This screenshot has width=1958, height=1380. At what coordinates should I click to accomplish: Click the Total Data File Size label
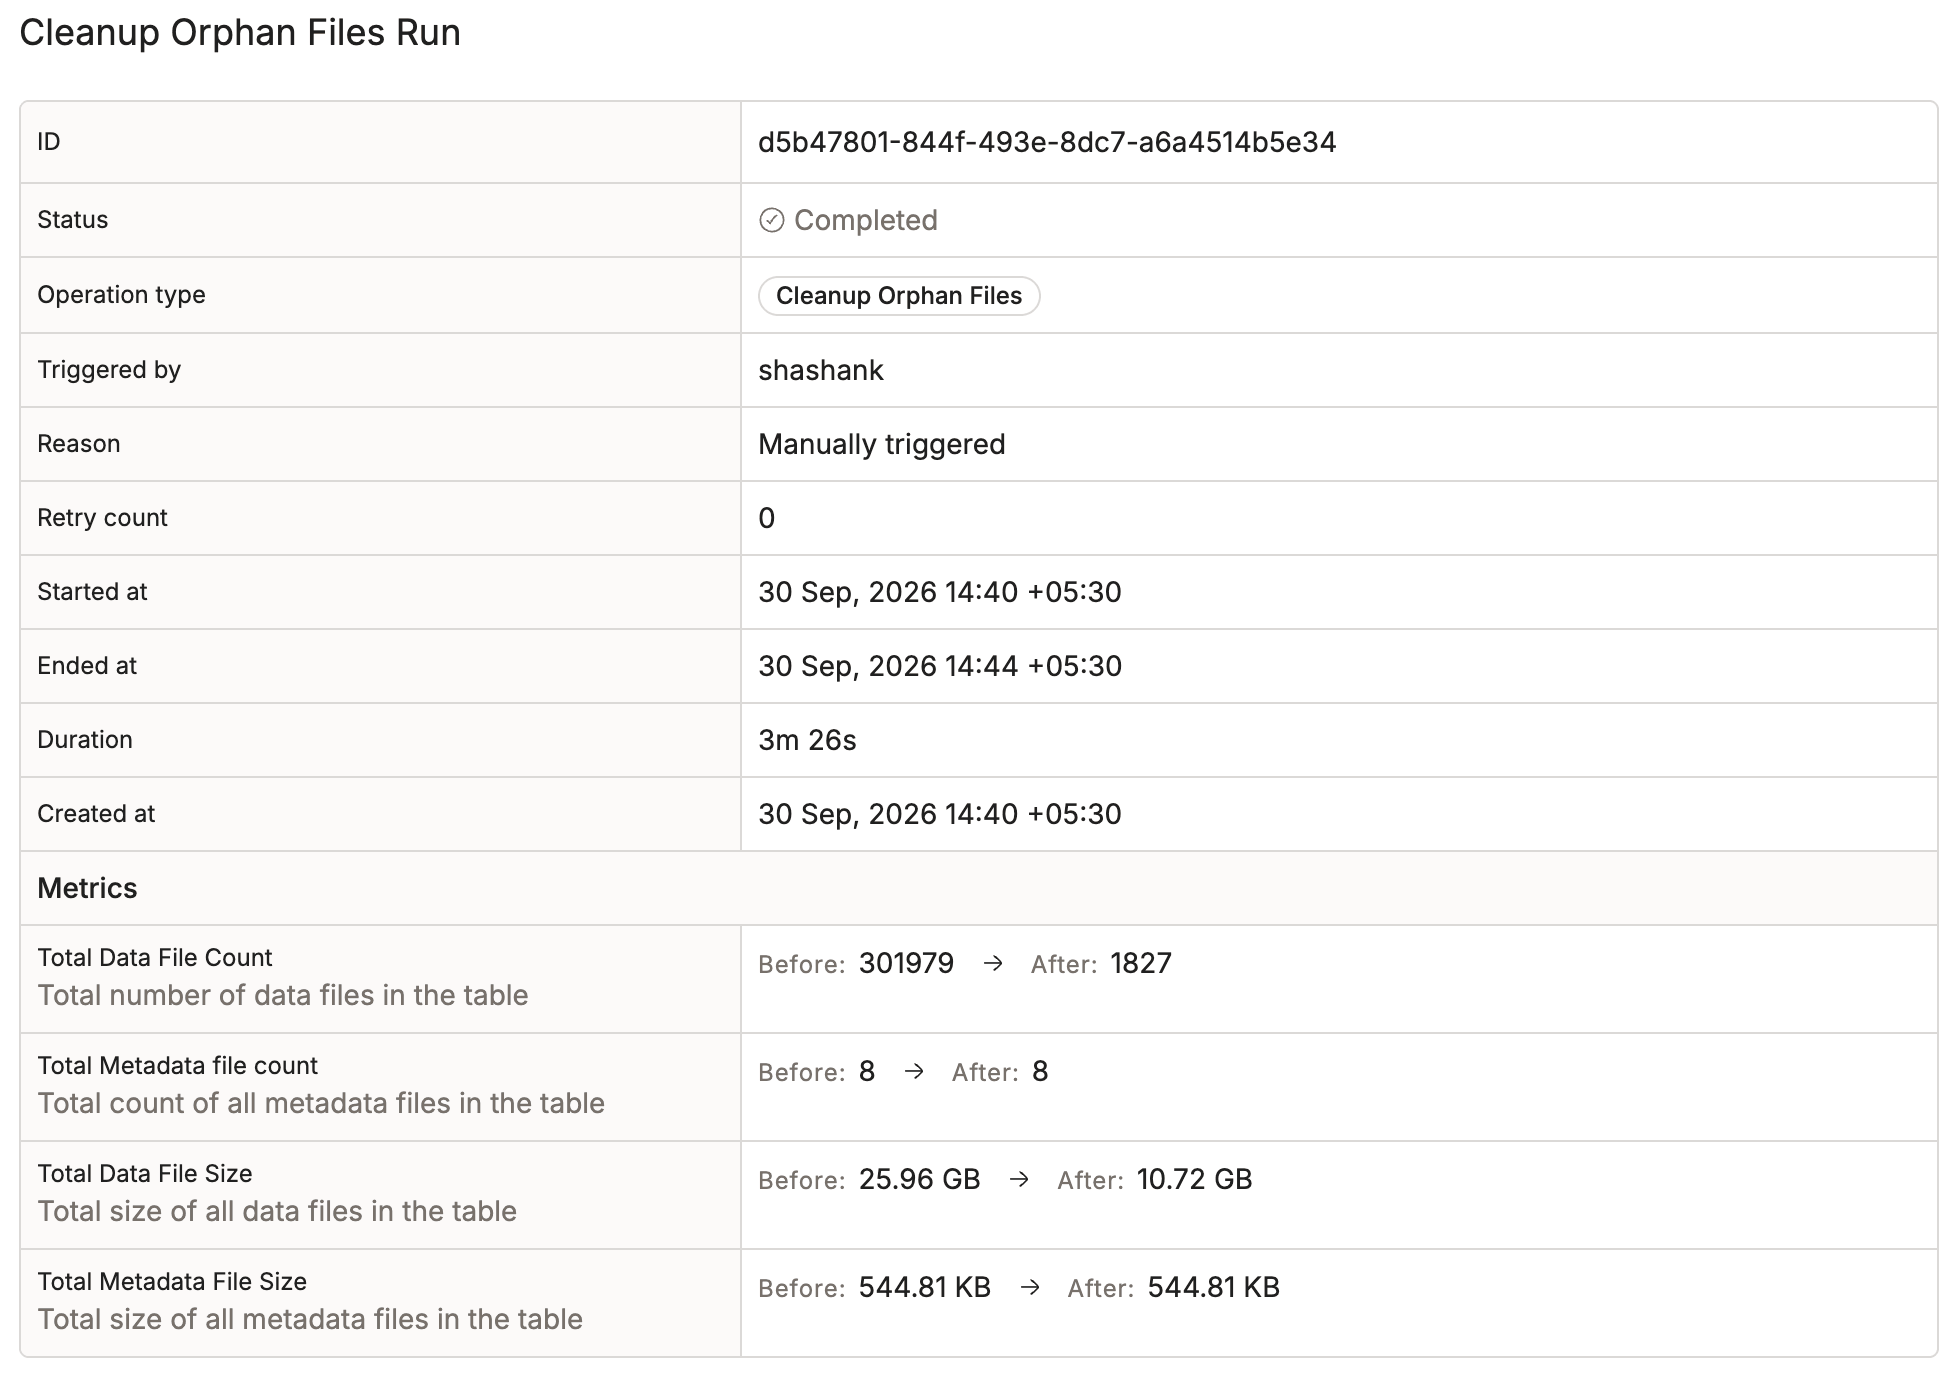[x=145, y=1173]
